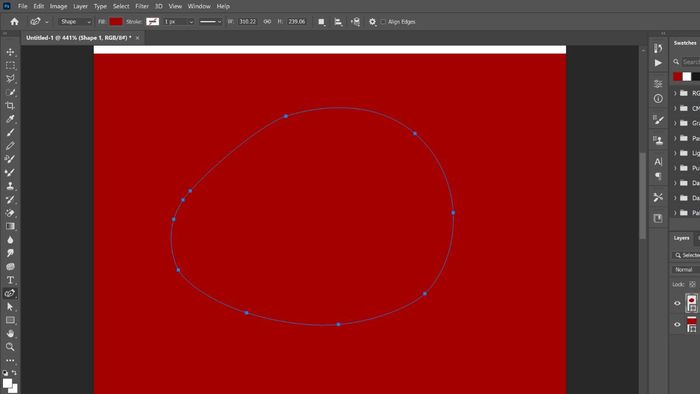Image resolution: width=700 pixels, height=394 pixels.
Task: Toggle the width-height link constraint
Action: pos(267,21)
